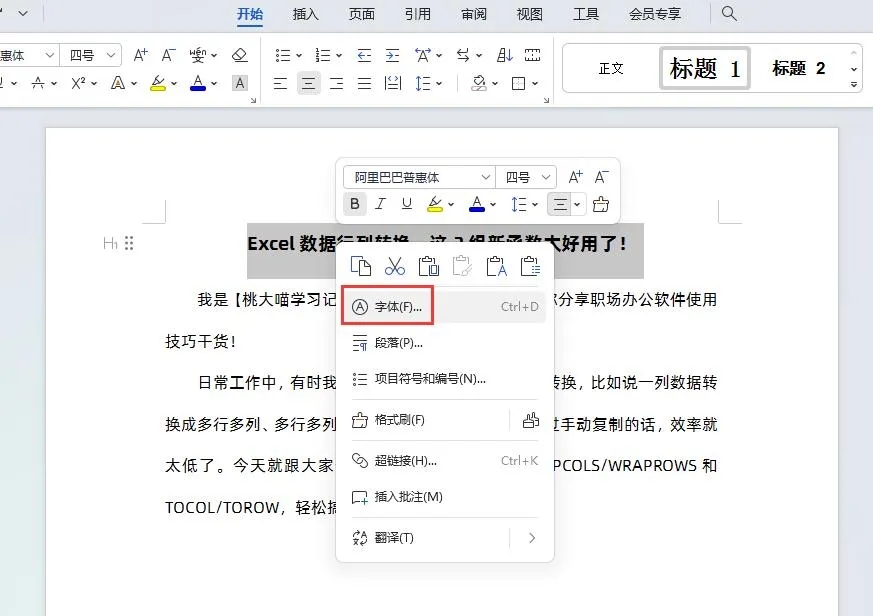Toggle underline in the floating toolbar

[x=407, y=204]
